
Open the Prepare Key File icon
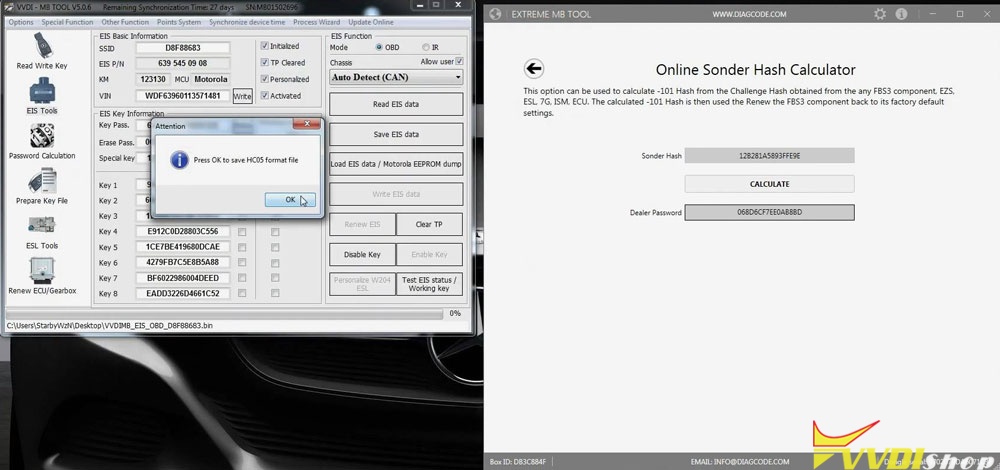click(42, 186)
